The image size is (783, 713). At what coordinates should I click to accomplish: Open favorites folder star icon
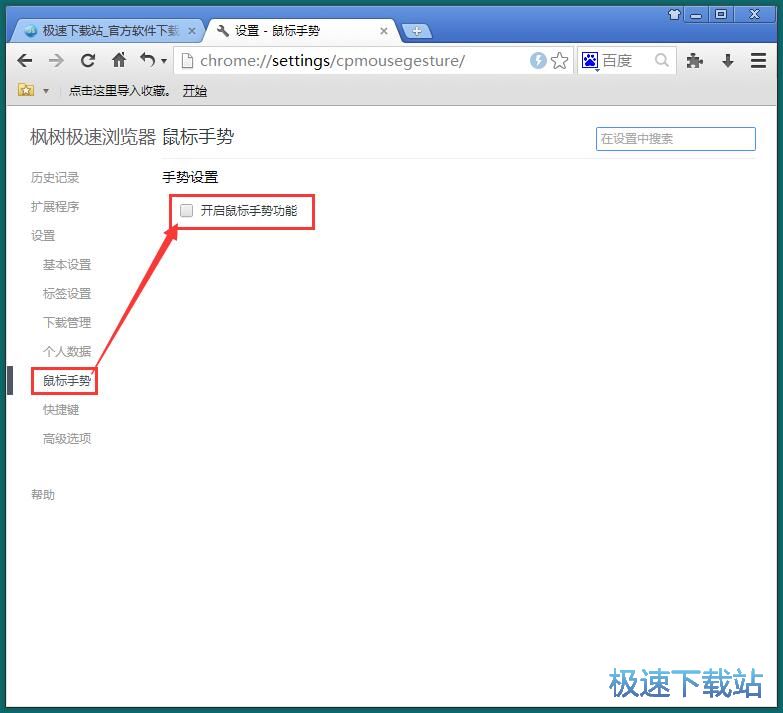coord(26,90)
